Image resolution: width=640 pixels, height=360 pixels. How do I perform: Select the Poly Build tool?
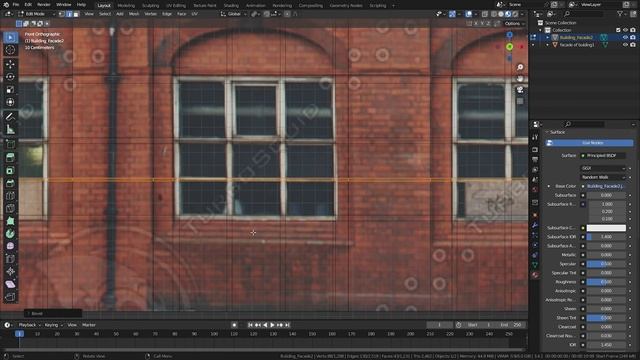tap(10, 221)
